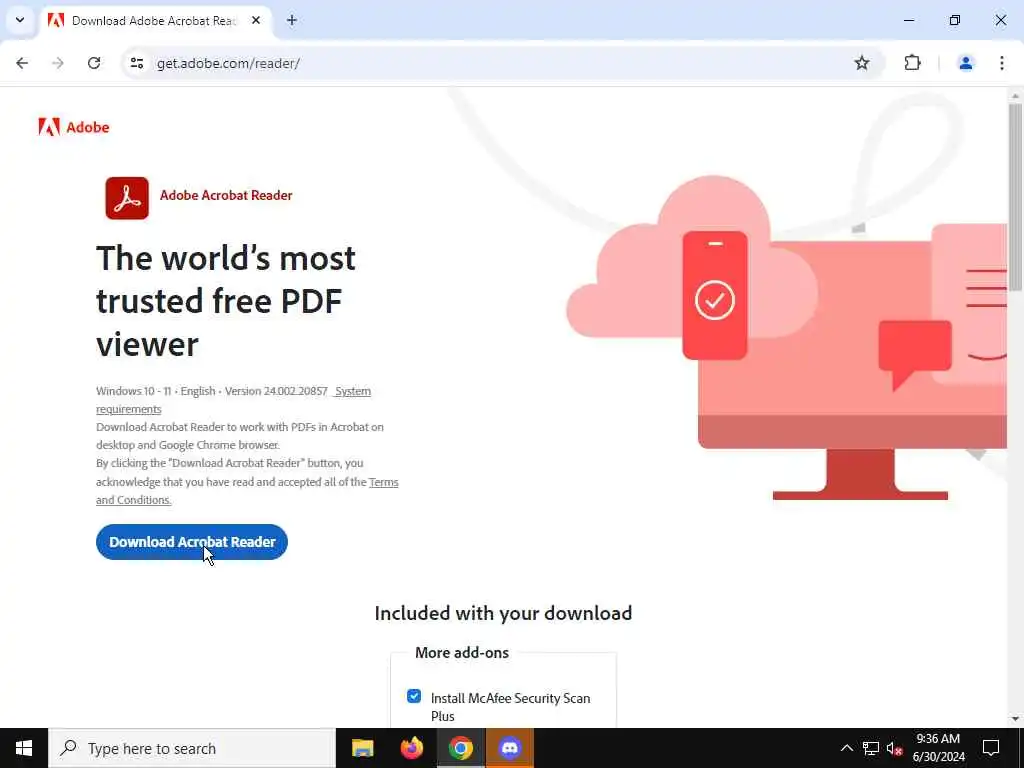This screenshot has width=1024, height=768.
Task: Open the Windows Start menu
Action: 24,748
